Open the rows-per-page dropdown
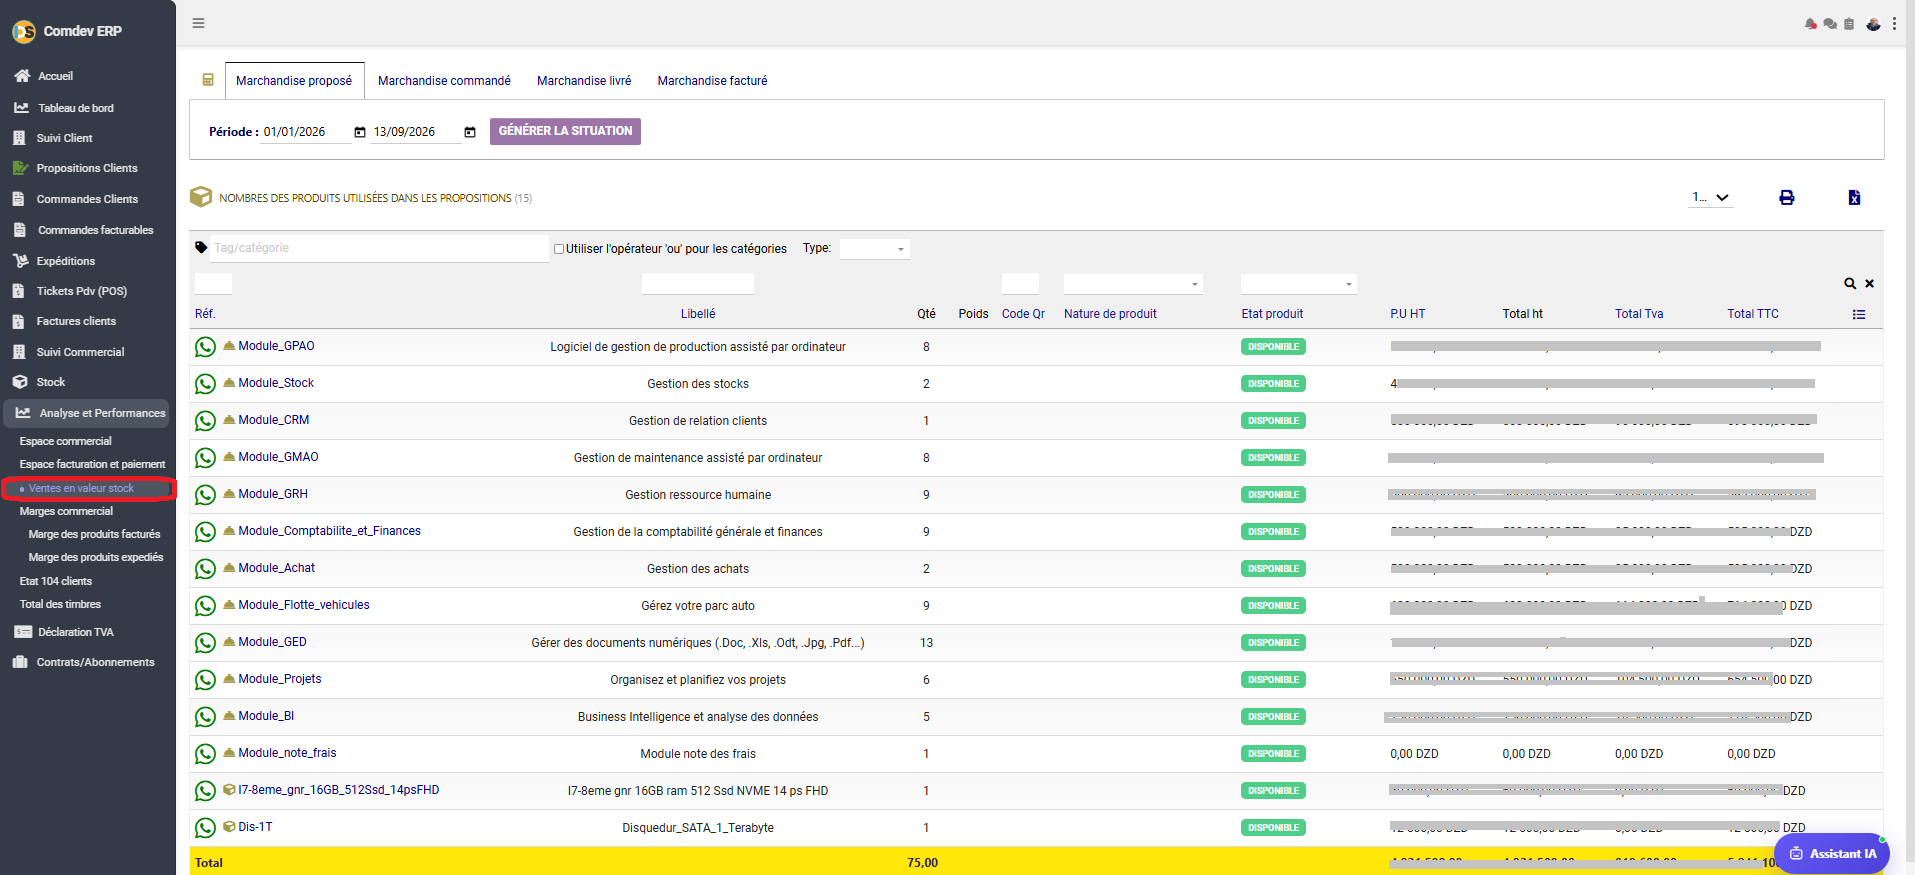 (1710, 197)
